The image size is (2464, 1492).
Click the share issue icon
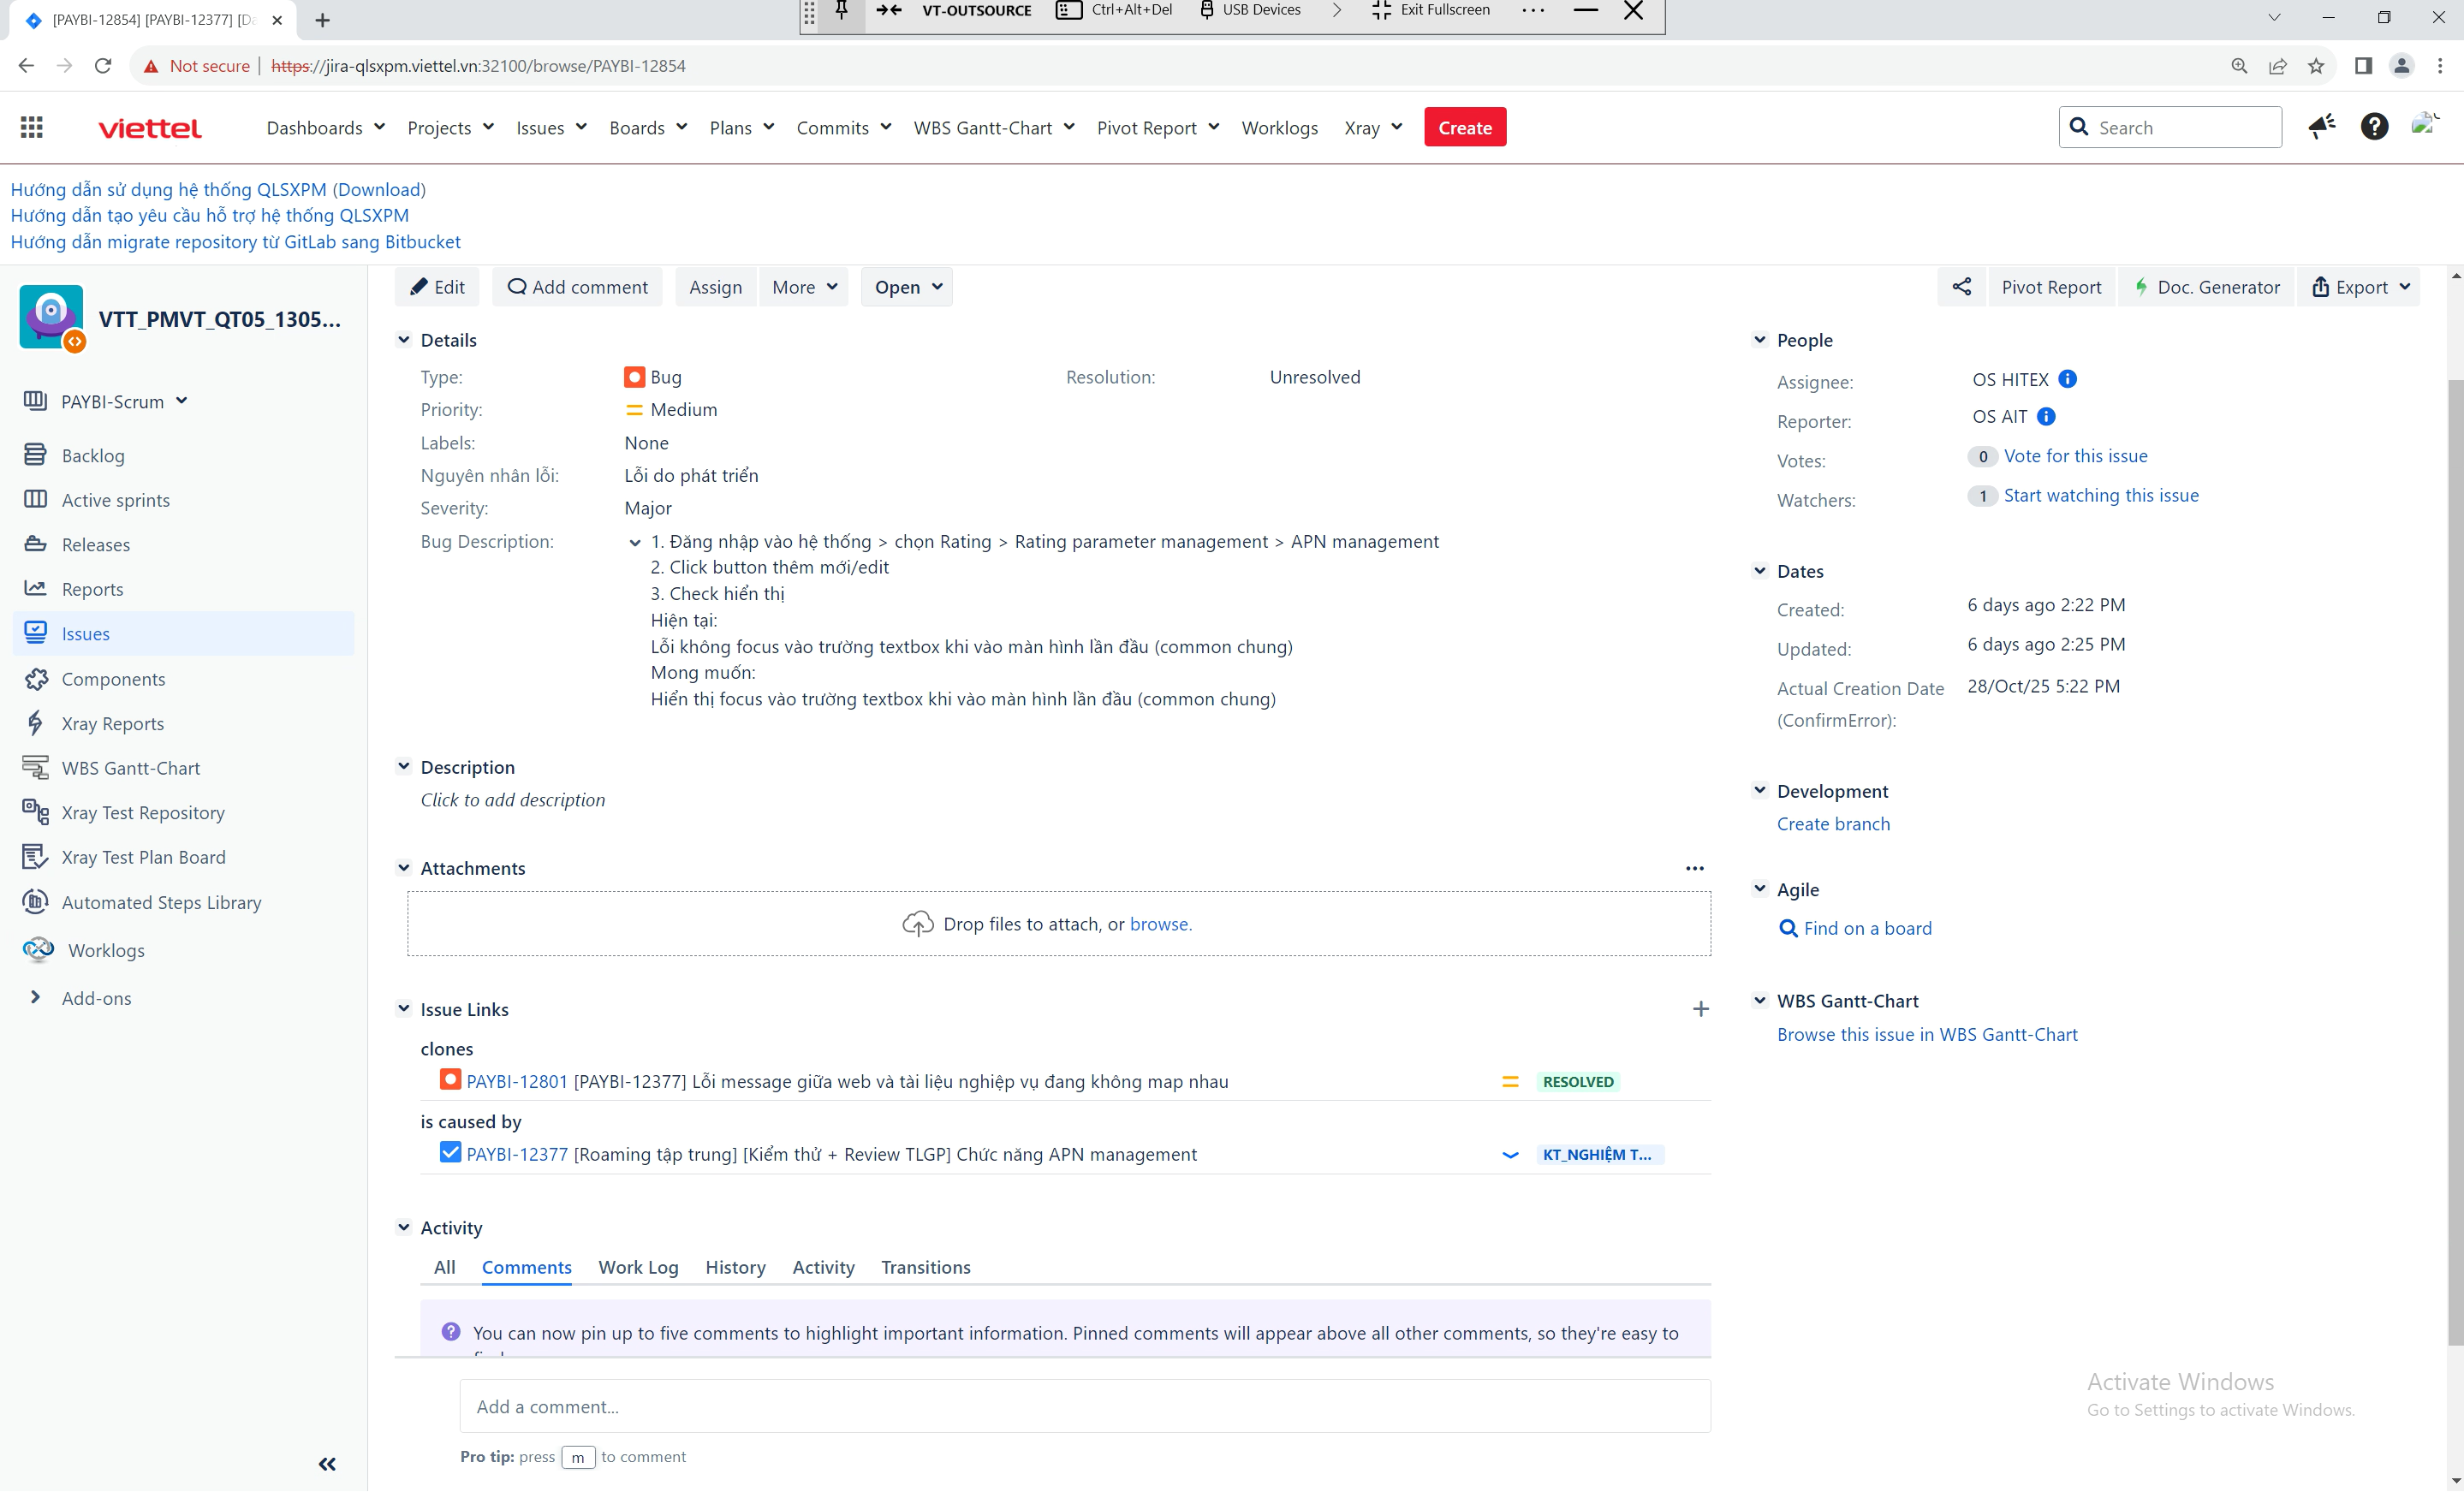click(1961, 287)
